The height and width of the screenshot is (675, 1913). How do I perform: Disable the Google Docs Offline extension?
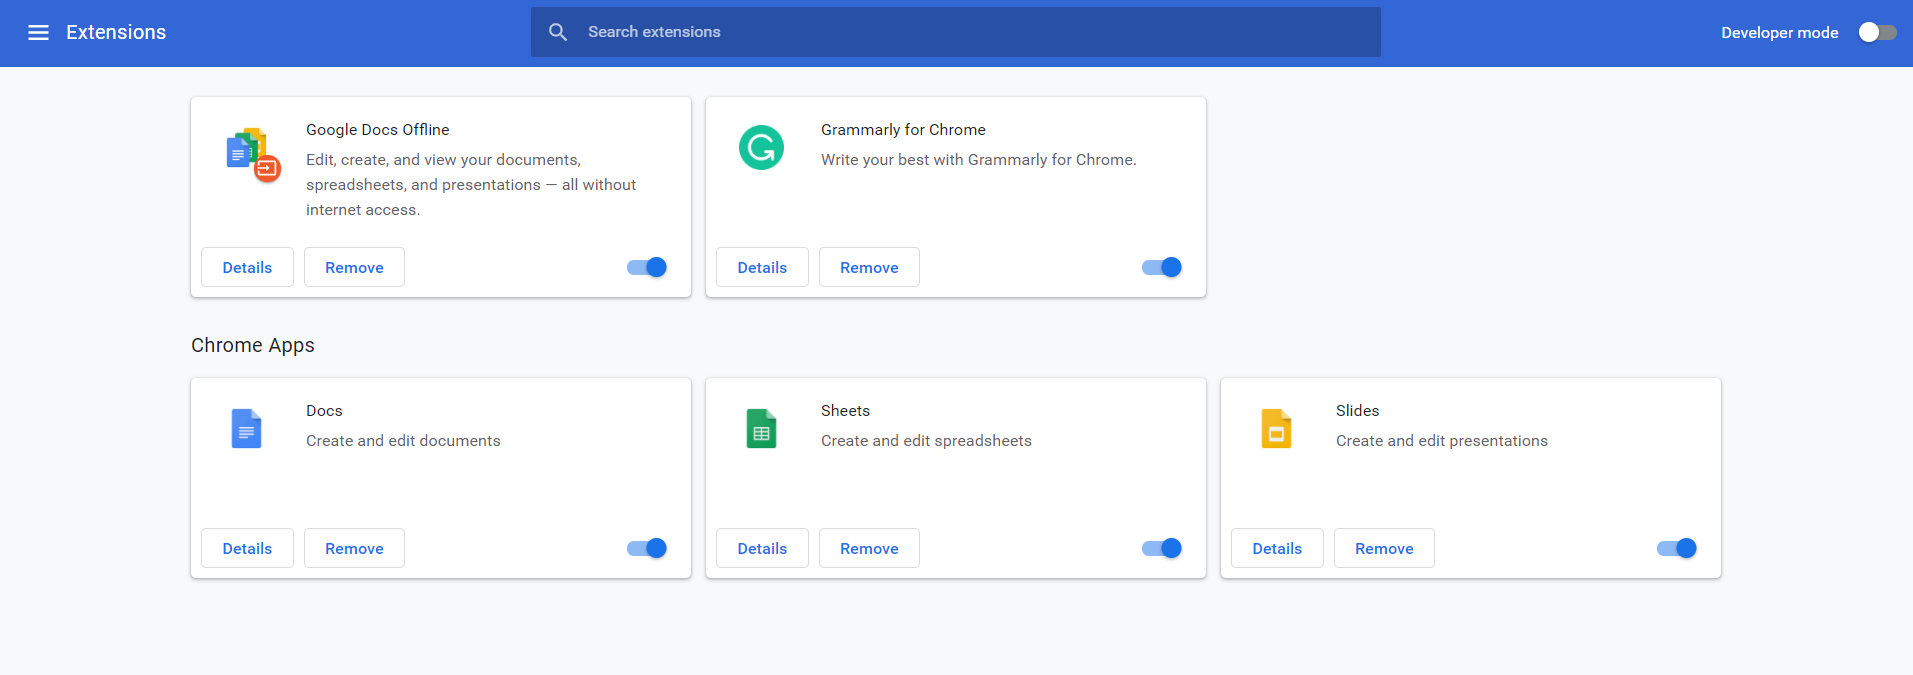point(647,267)
